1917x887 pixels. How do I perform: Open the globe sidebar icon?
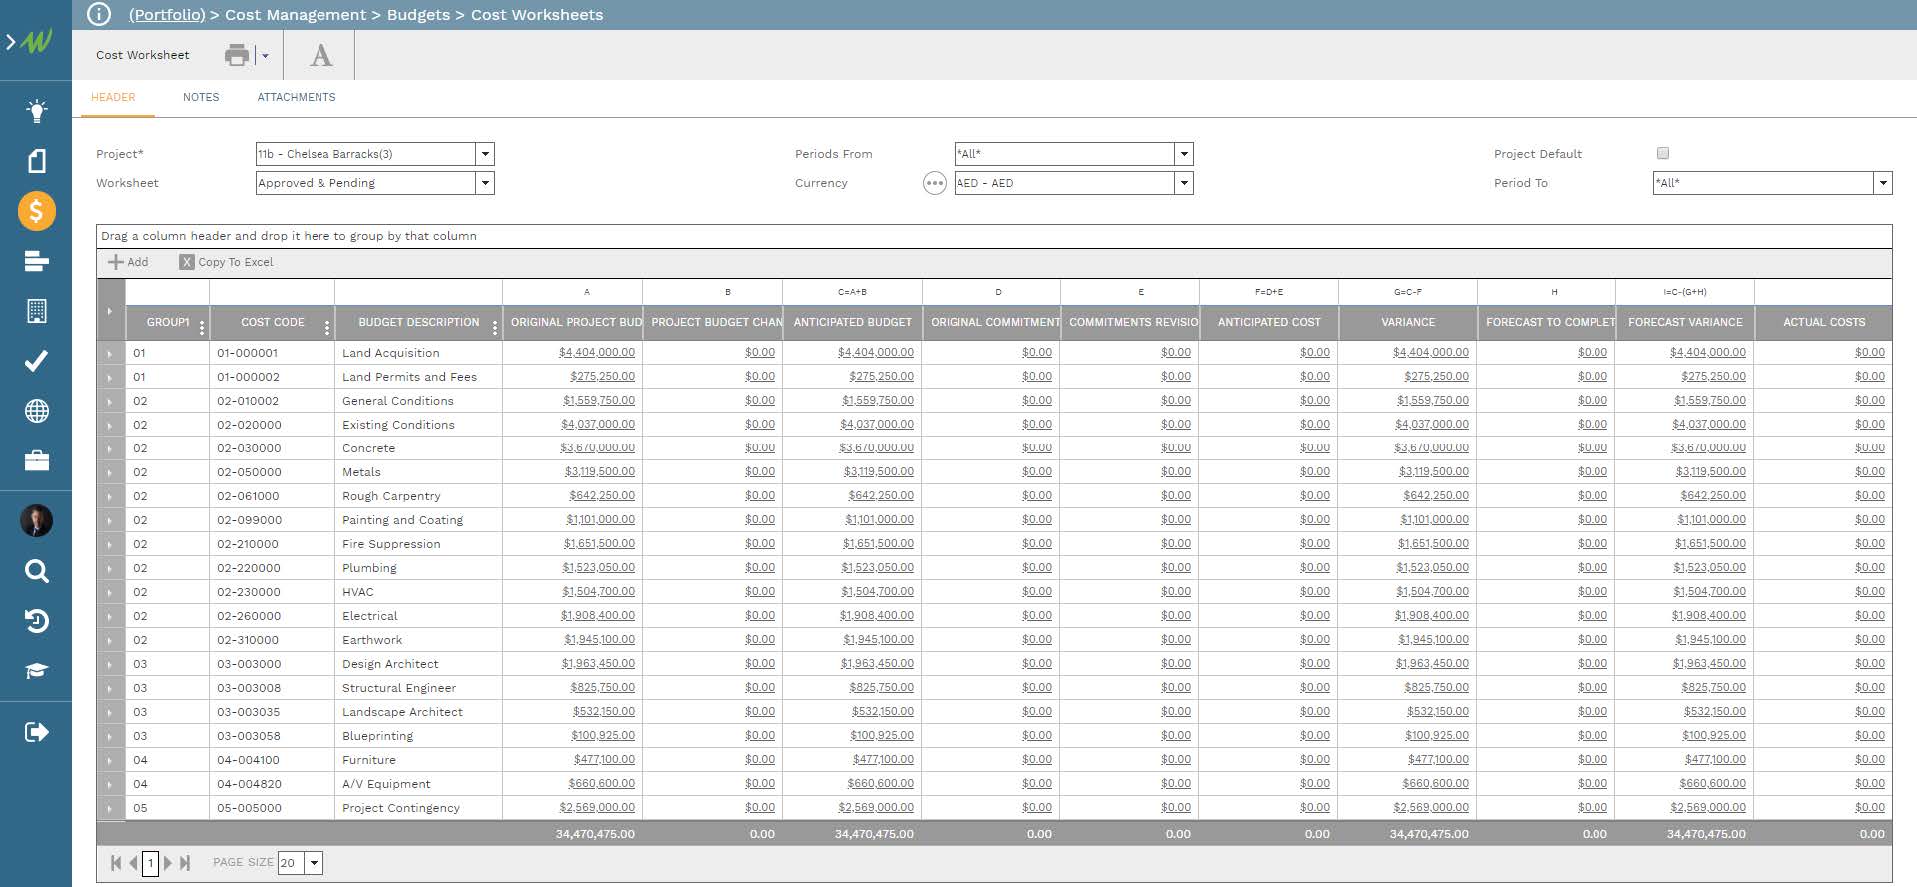pos(36,411)
